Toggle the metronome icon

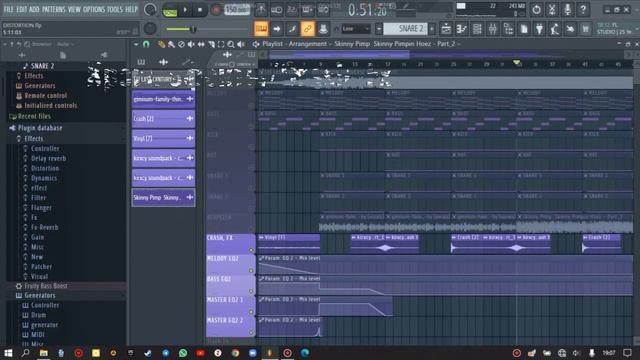261,9
